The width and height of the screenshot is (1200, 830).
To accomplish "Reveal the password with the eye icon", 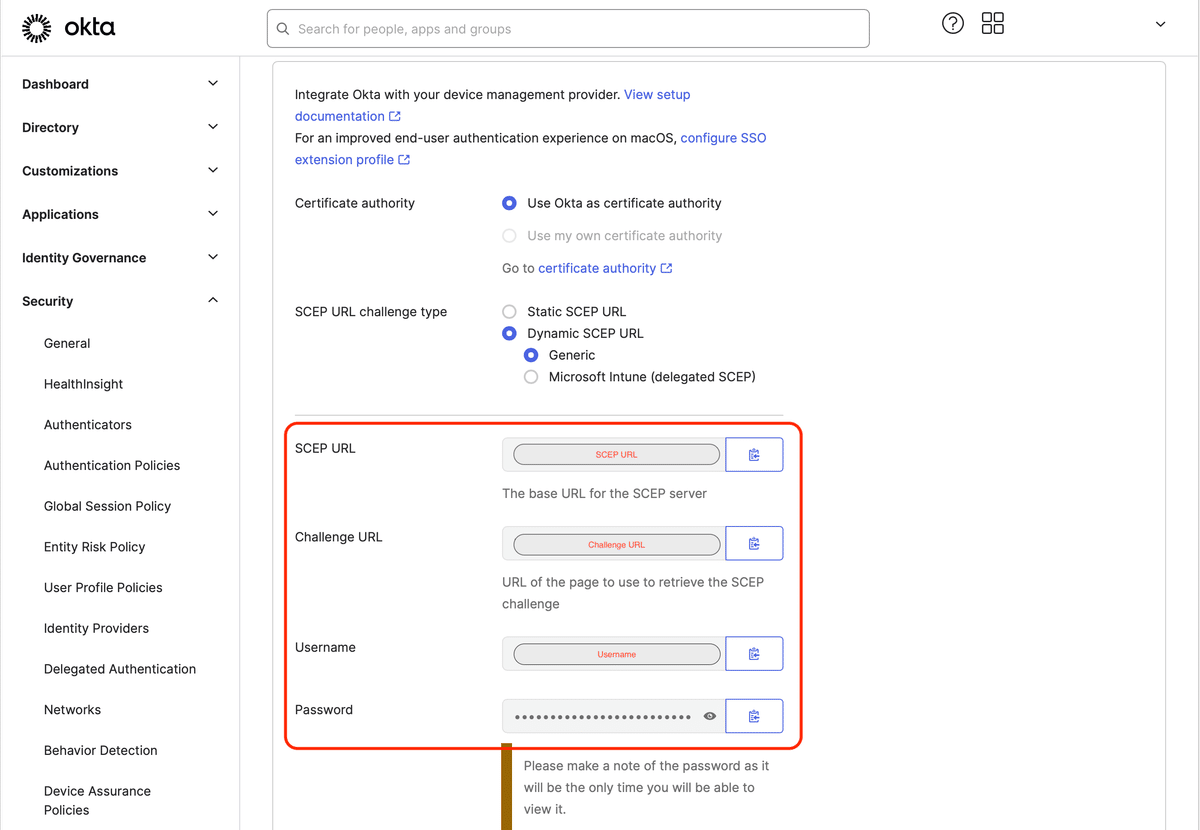I will [x=710, y=715].
